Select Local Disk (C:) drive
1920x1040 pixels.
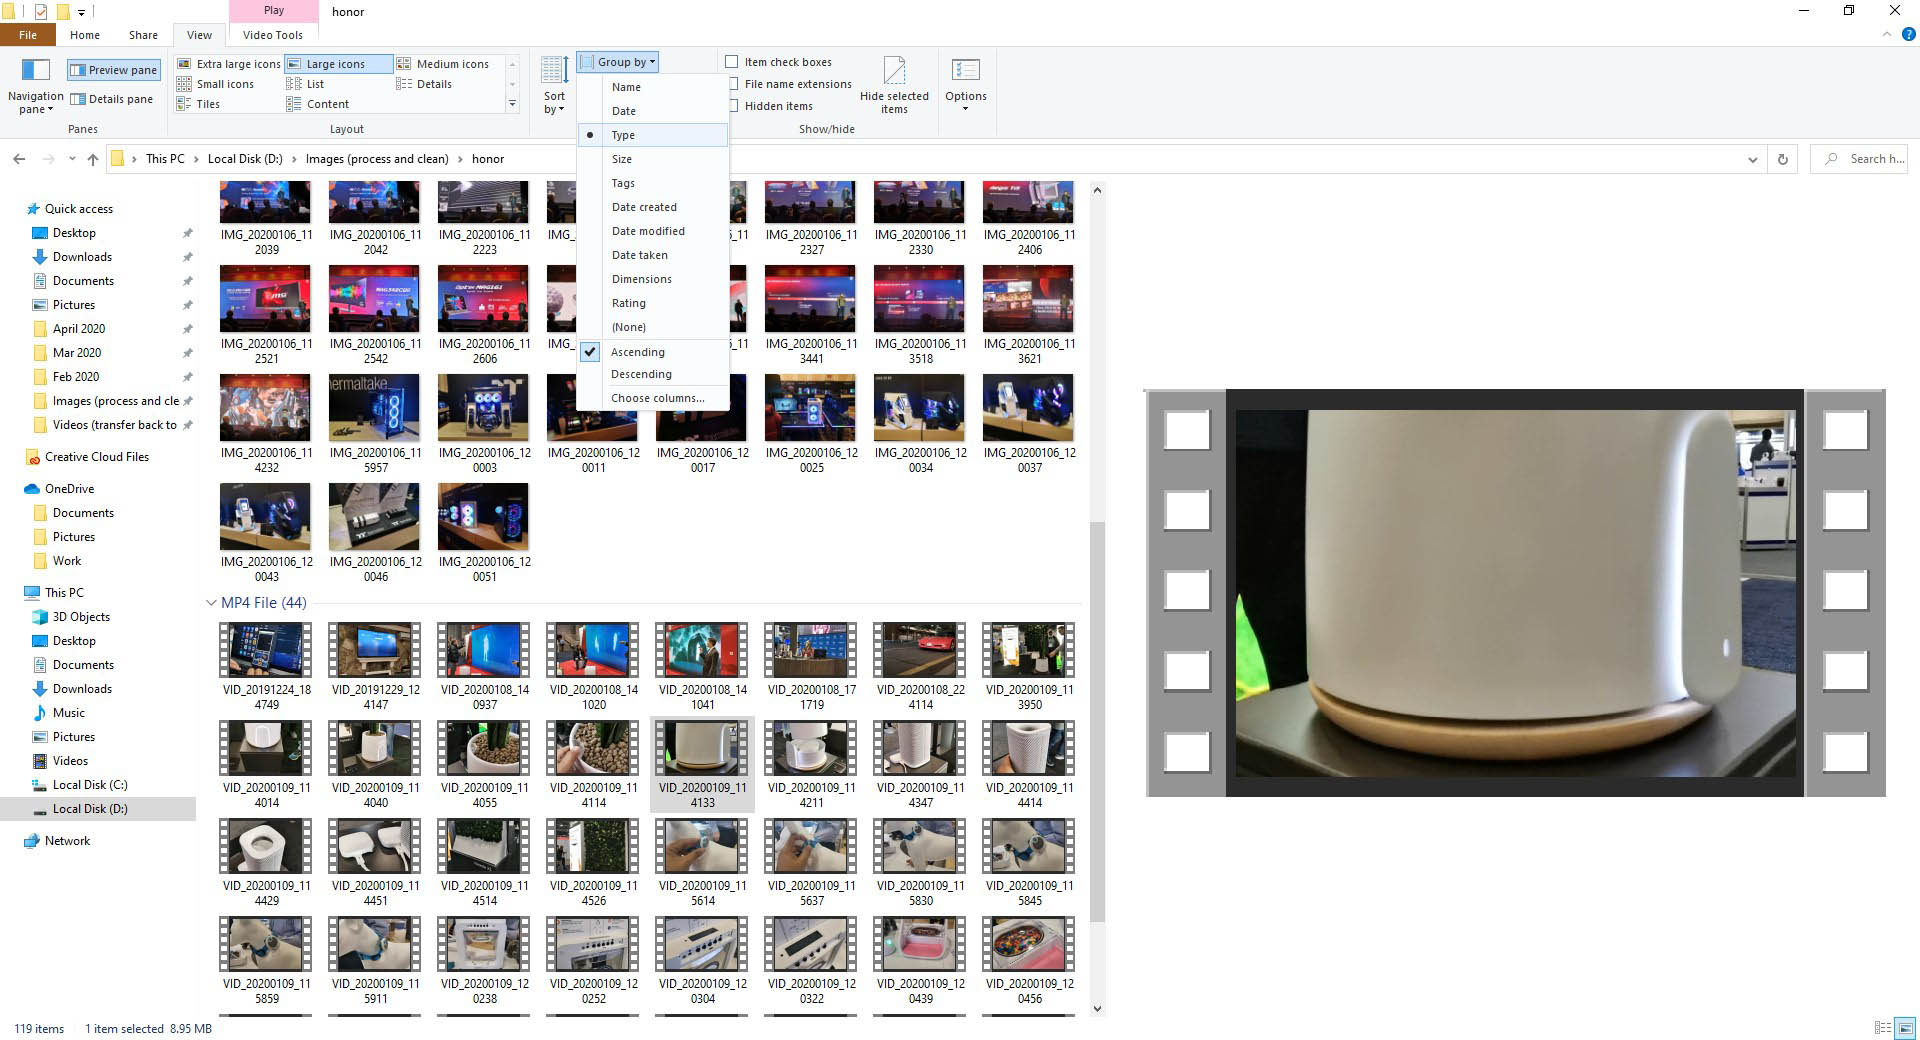90,785
